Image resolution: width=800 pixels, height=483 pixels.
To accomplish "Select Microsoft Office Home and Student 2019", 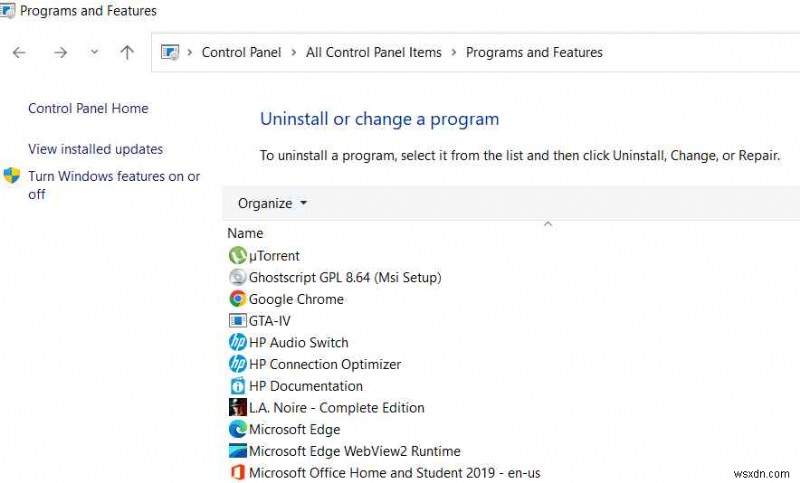I will (x=394, y=472).
